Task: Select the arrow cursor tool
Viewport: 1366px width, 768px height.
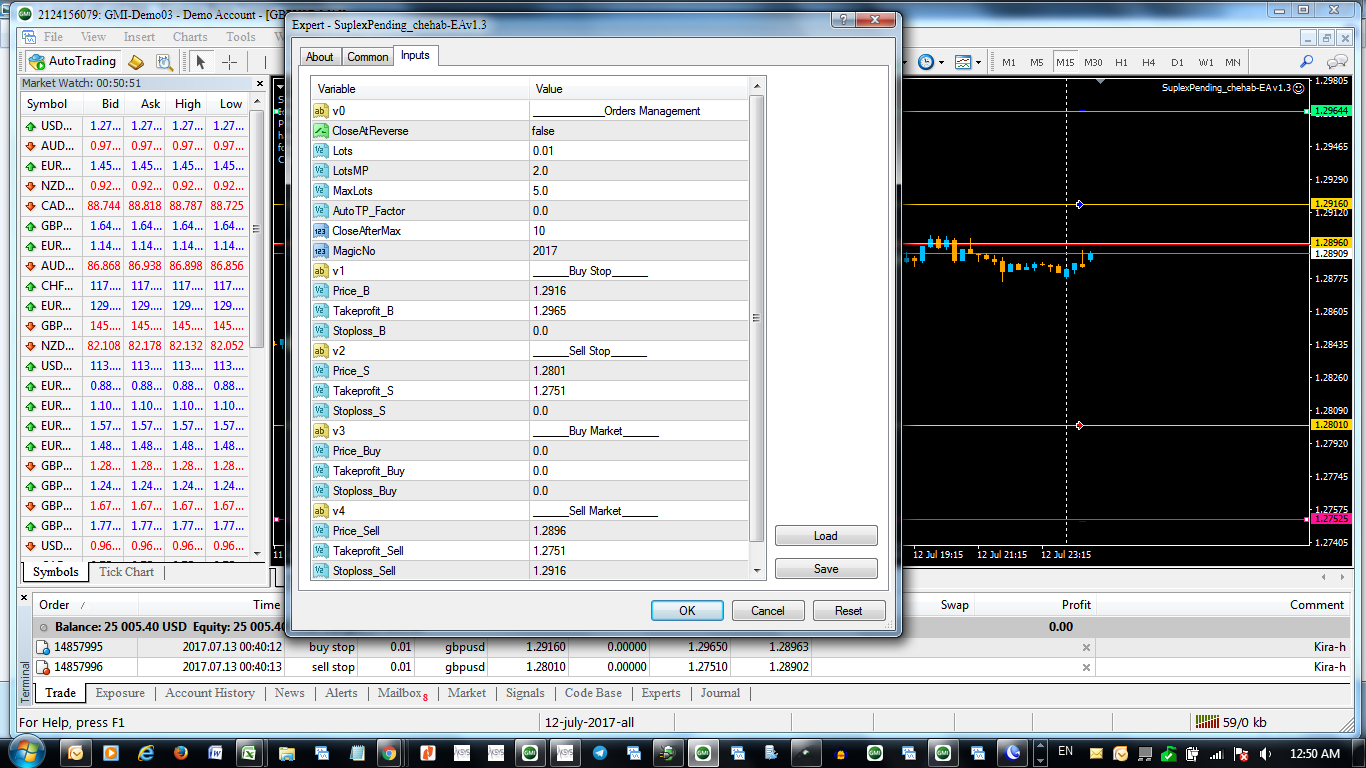Action: [x=200, y=62]
